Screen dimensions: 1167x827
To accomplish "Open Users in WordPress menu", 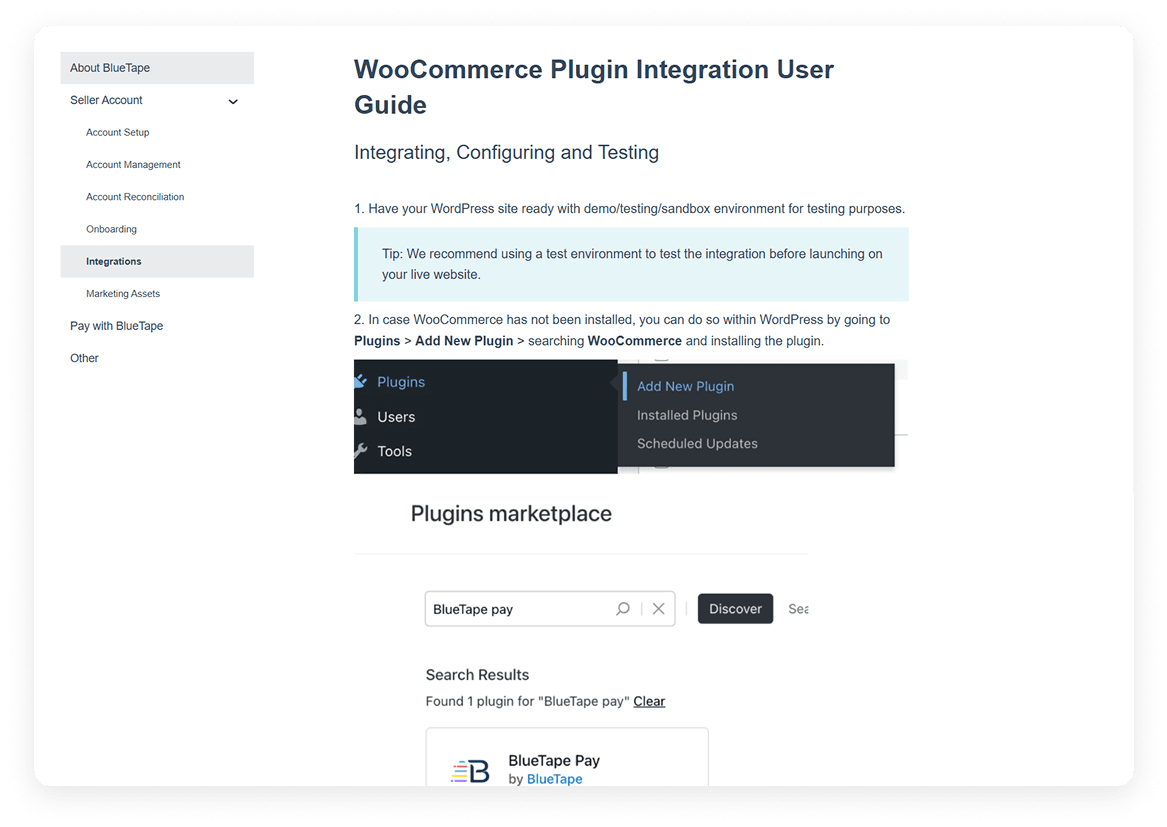I will click(x=396, y=417).
